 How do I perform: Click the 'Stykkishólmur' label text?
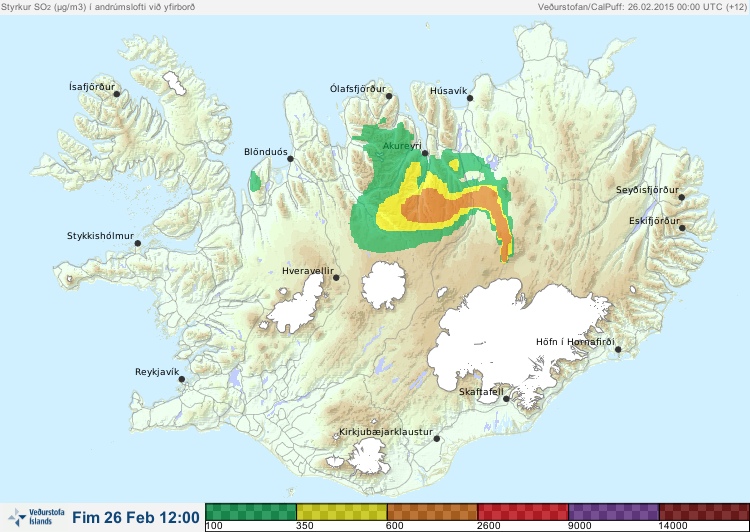[x=100, y=236]
